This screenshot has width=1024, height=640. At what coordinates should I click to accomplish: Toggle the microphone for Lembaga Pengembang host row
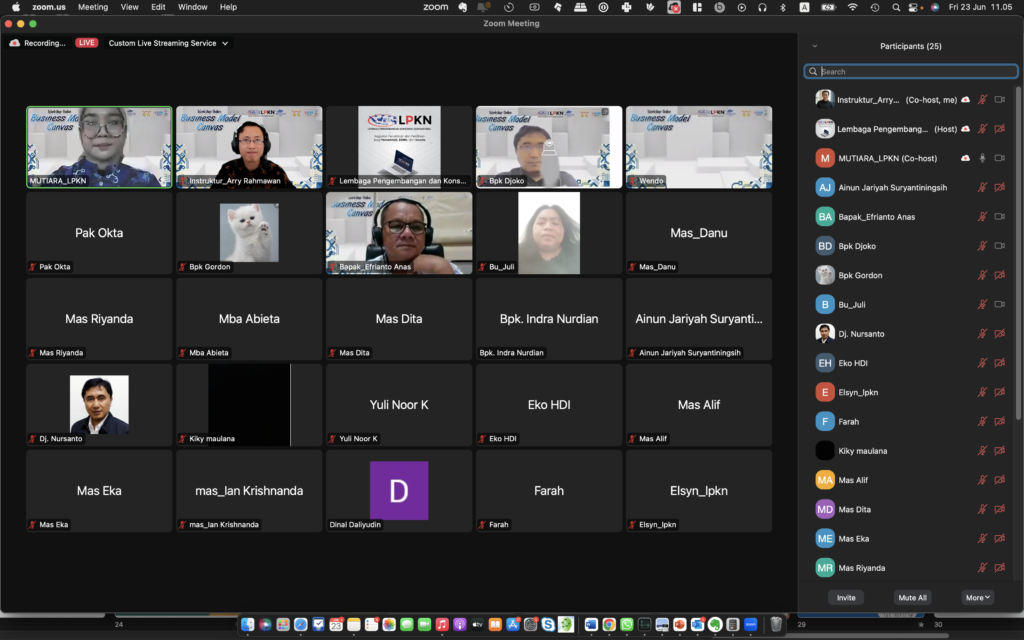point(982,129)
